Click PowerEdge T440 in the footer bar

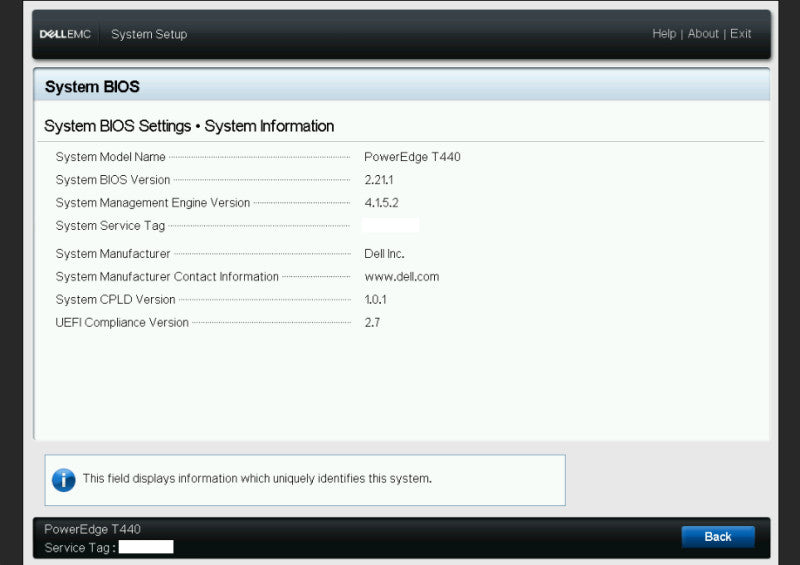[92, 529]
